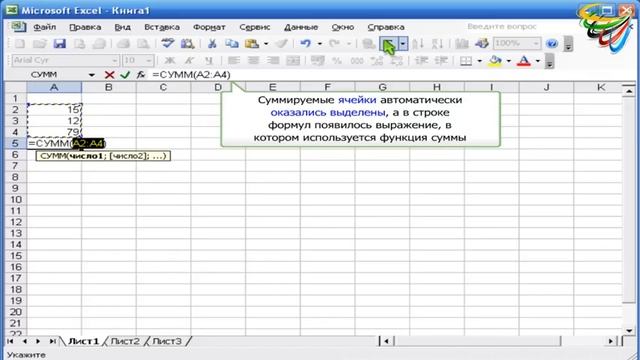Screen dimensions: 640x360
Task: Click the AutoSum button
Action: (388, 44)
